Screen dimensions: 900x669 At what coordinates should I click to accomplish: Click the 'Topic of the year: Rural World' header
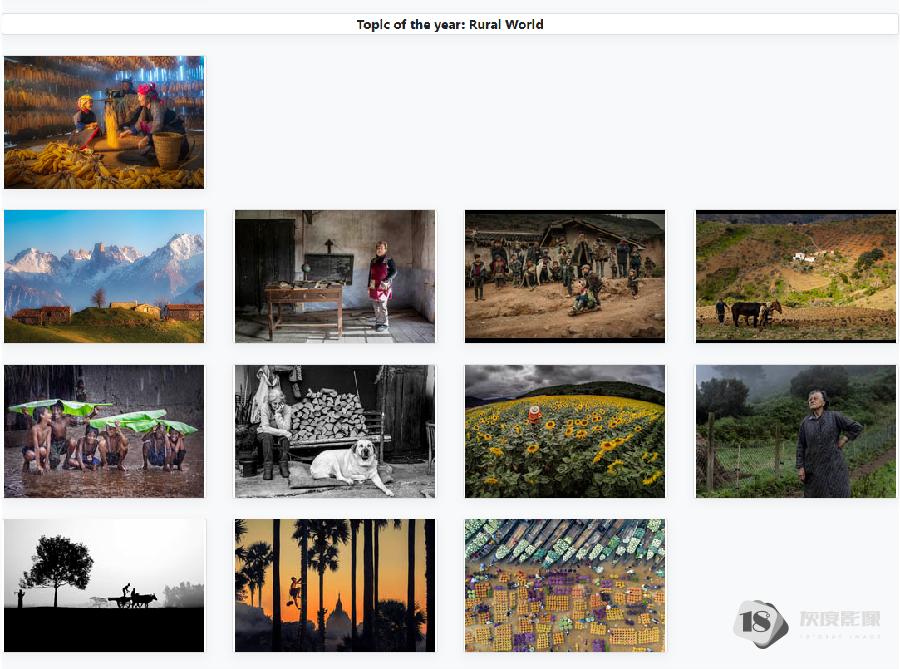[x=450, y=24]
